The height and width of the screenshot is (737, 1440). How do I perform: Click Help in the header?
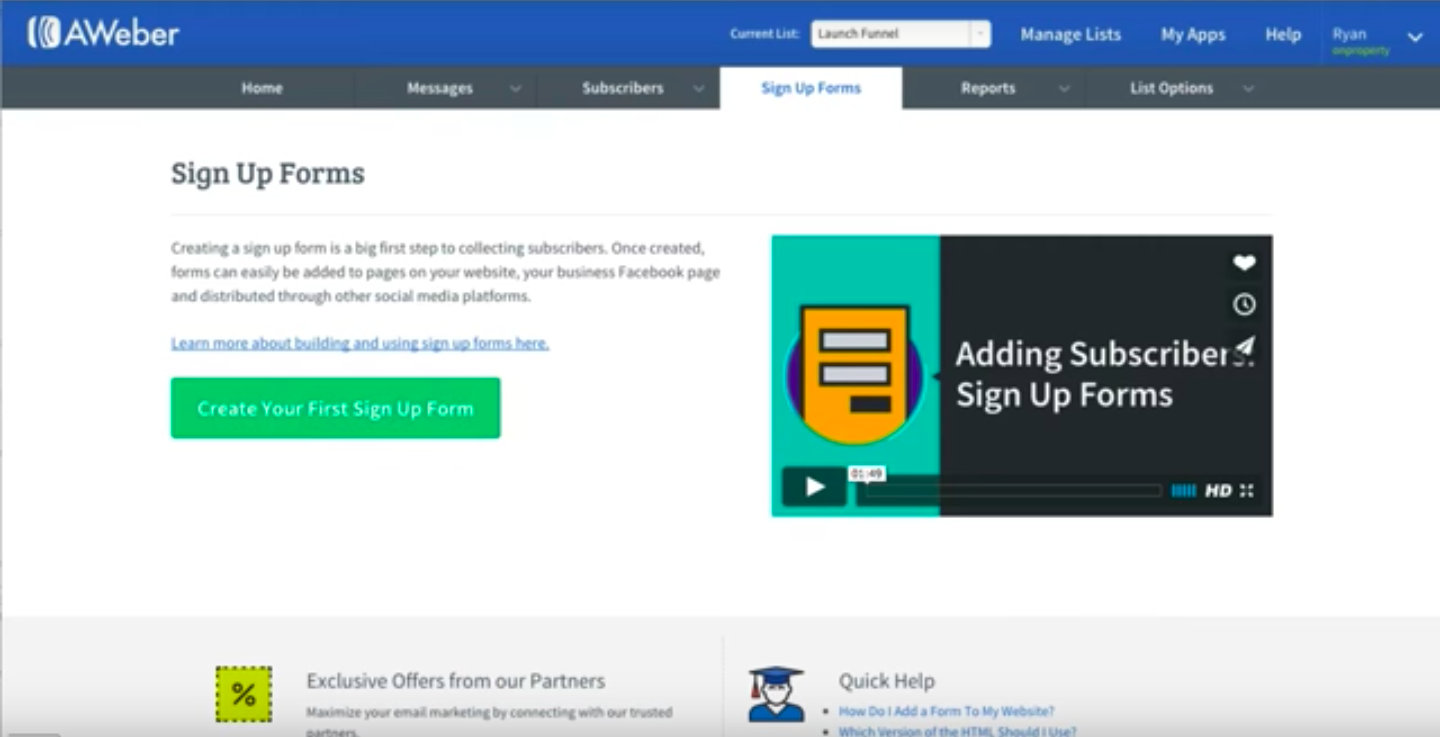coord(1283,34)
